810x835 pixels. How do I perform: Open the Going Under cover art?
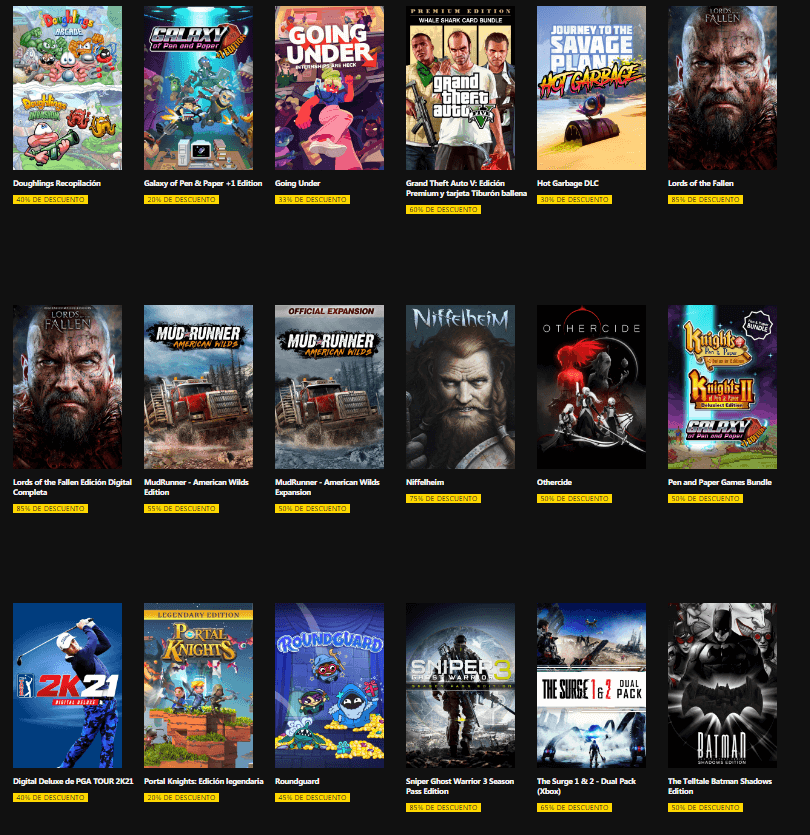(329, 88)
